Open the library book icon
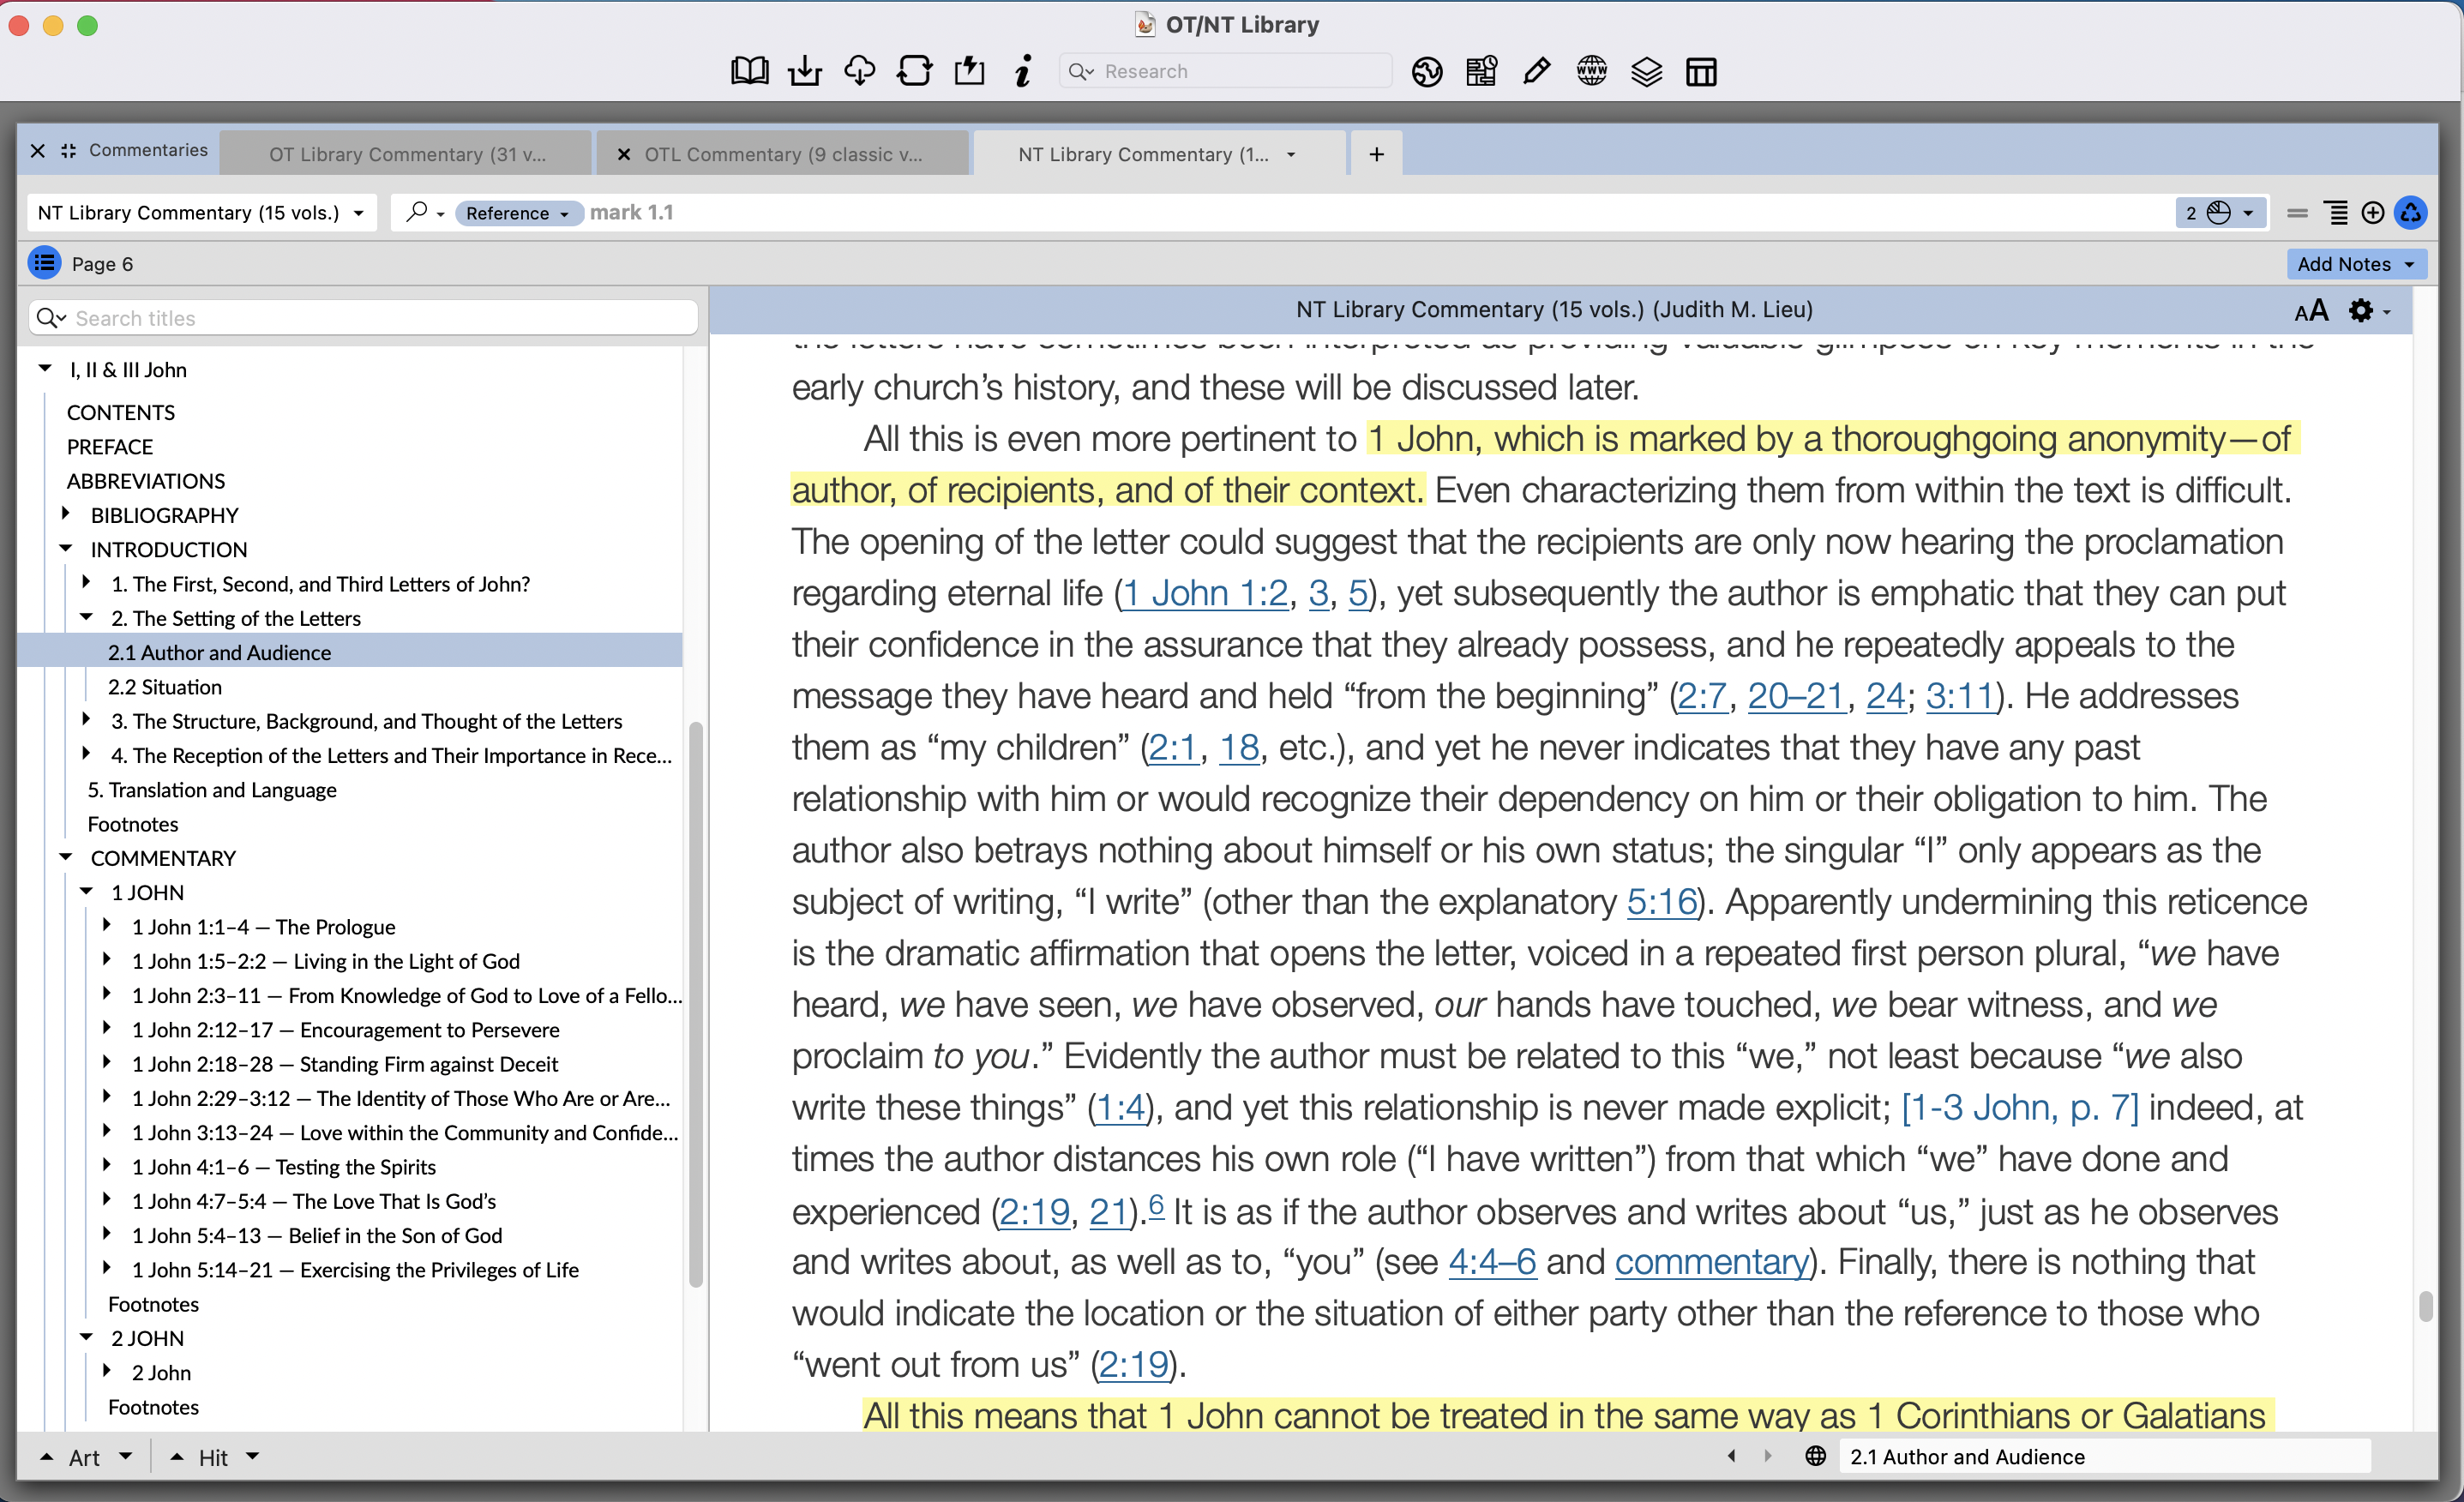 pyautogui.click(x=749, y=71)
